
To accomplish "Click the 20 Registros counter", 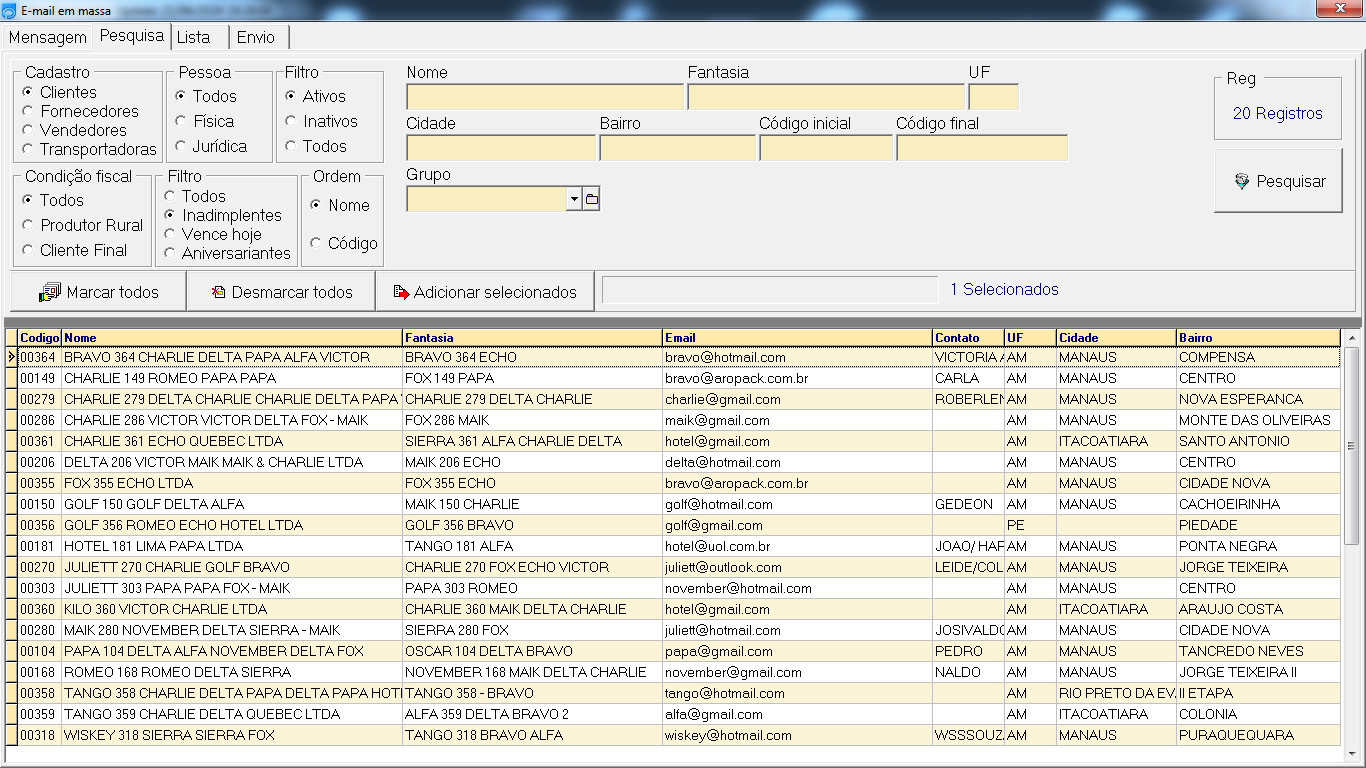I will [1277, 114].
